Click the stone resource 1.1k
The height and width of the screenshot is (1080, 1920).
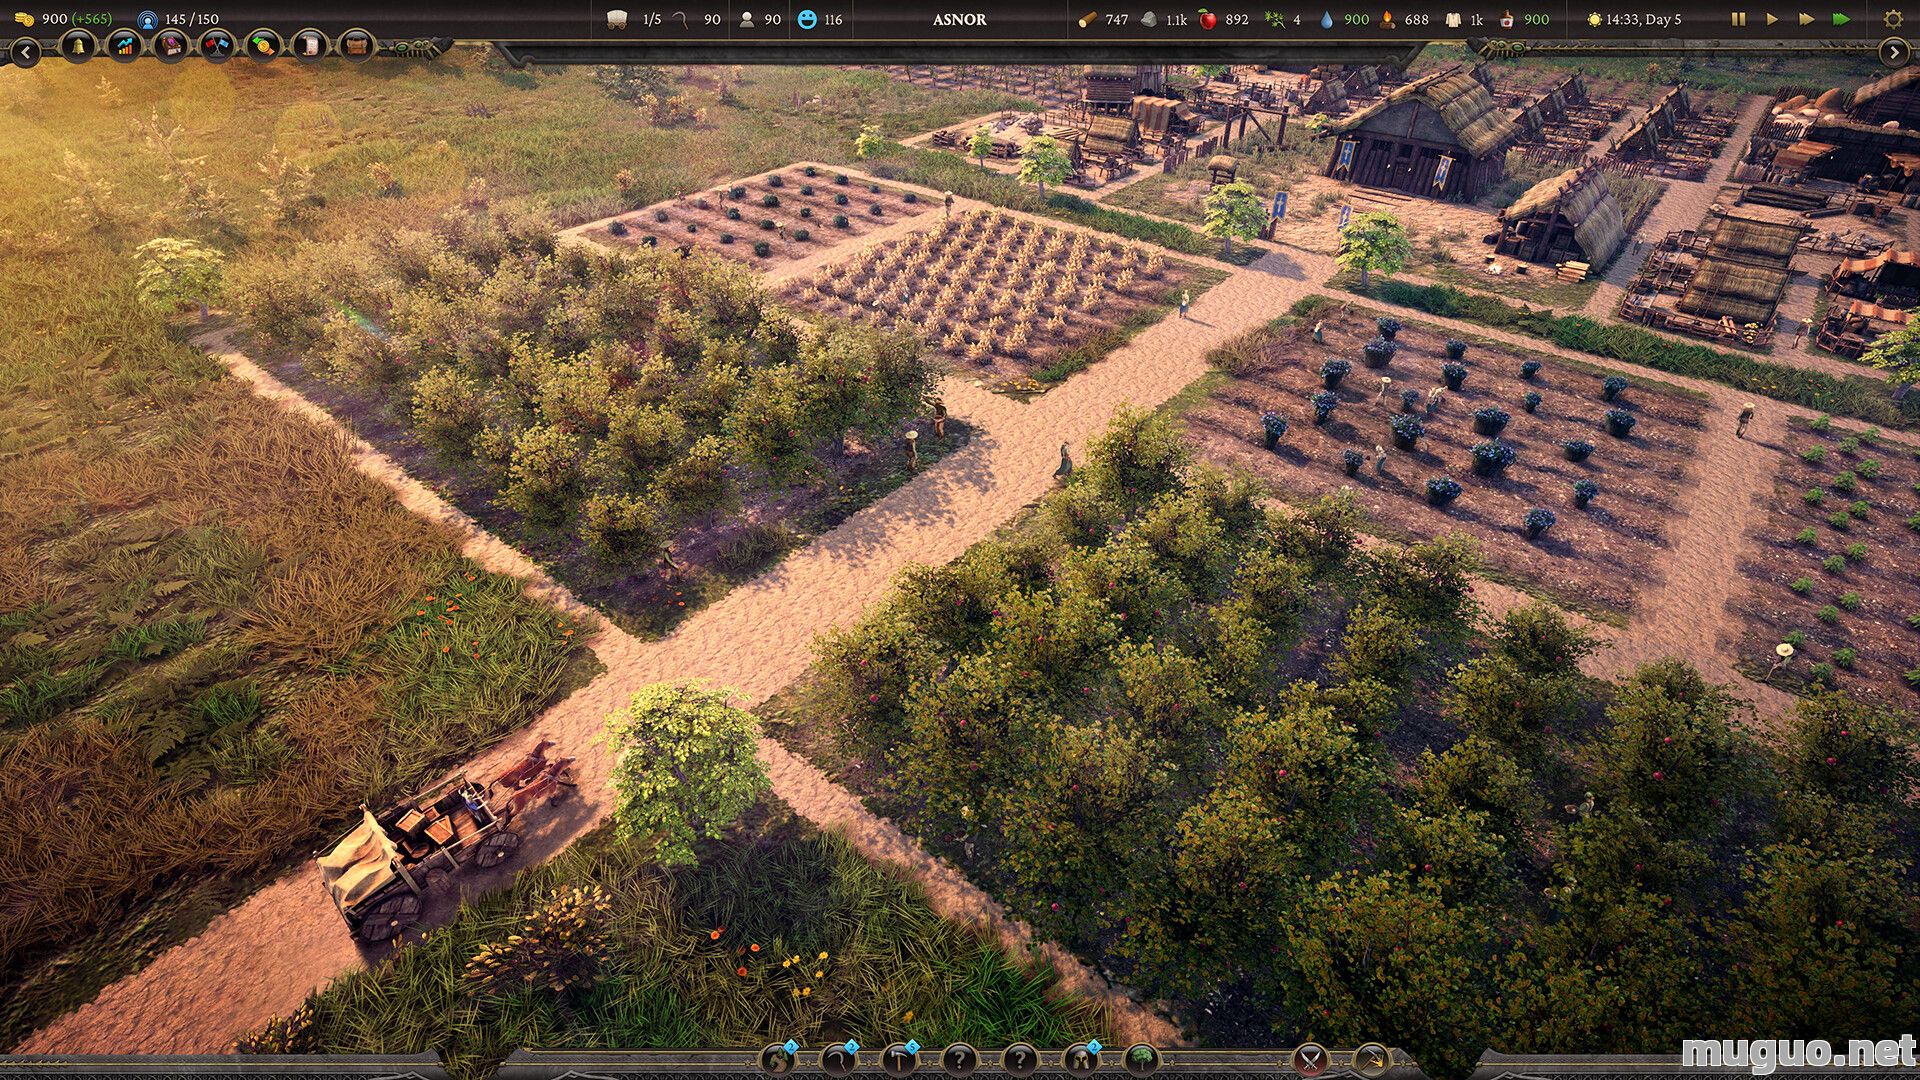pos(1164,19)
